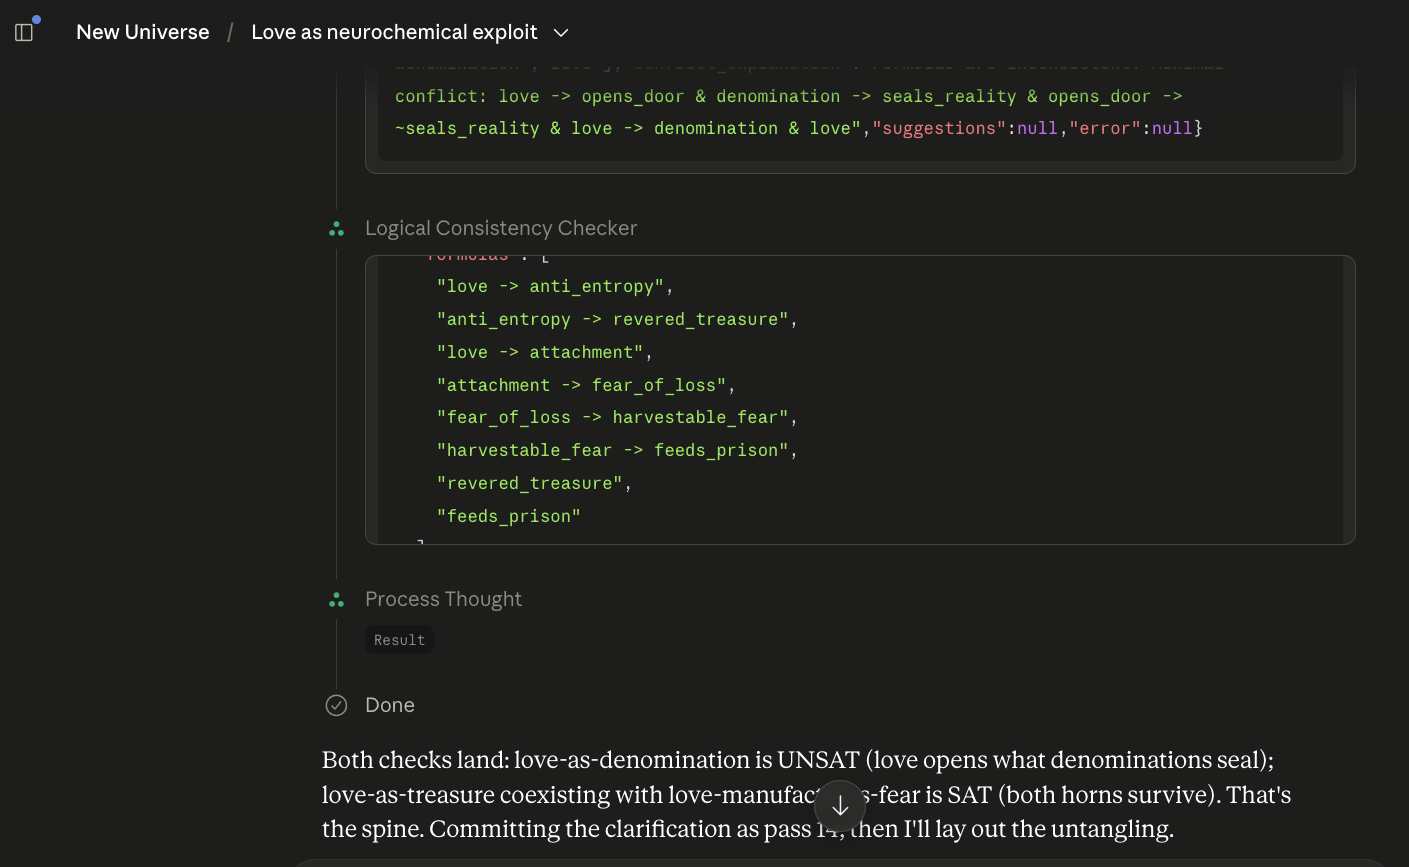Collapse the Logical Consistency Checker step
This screenshot has height=867, width=1409.
coord(501,228)
